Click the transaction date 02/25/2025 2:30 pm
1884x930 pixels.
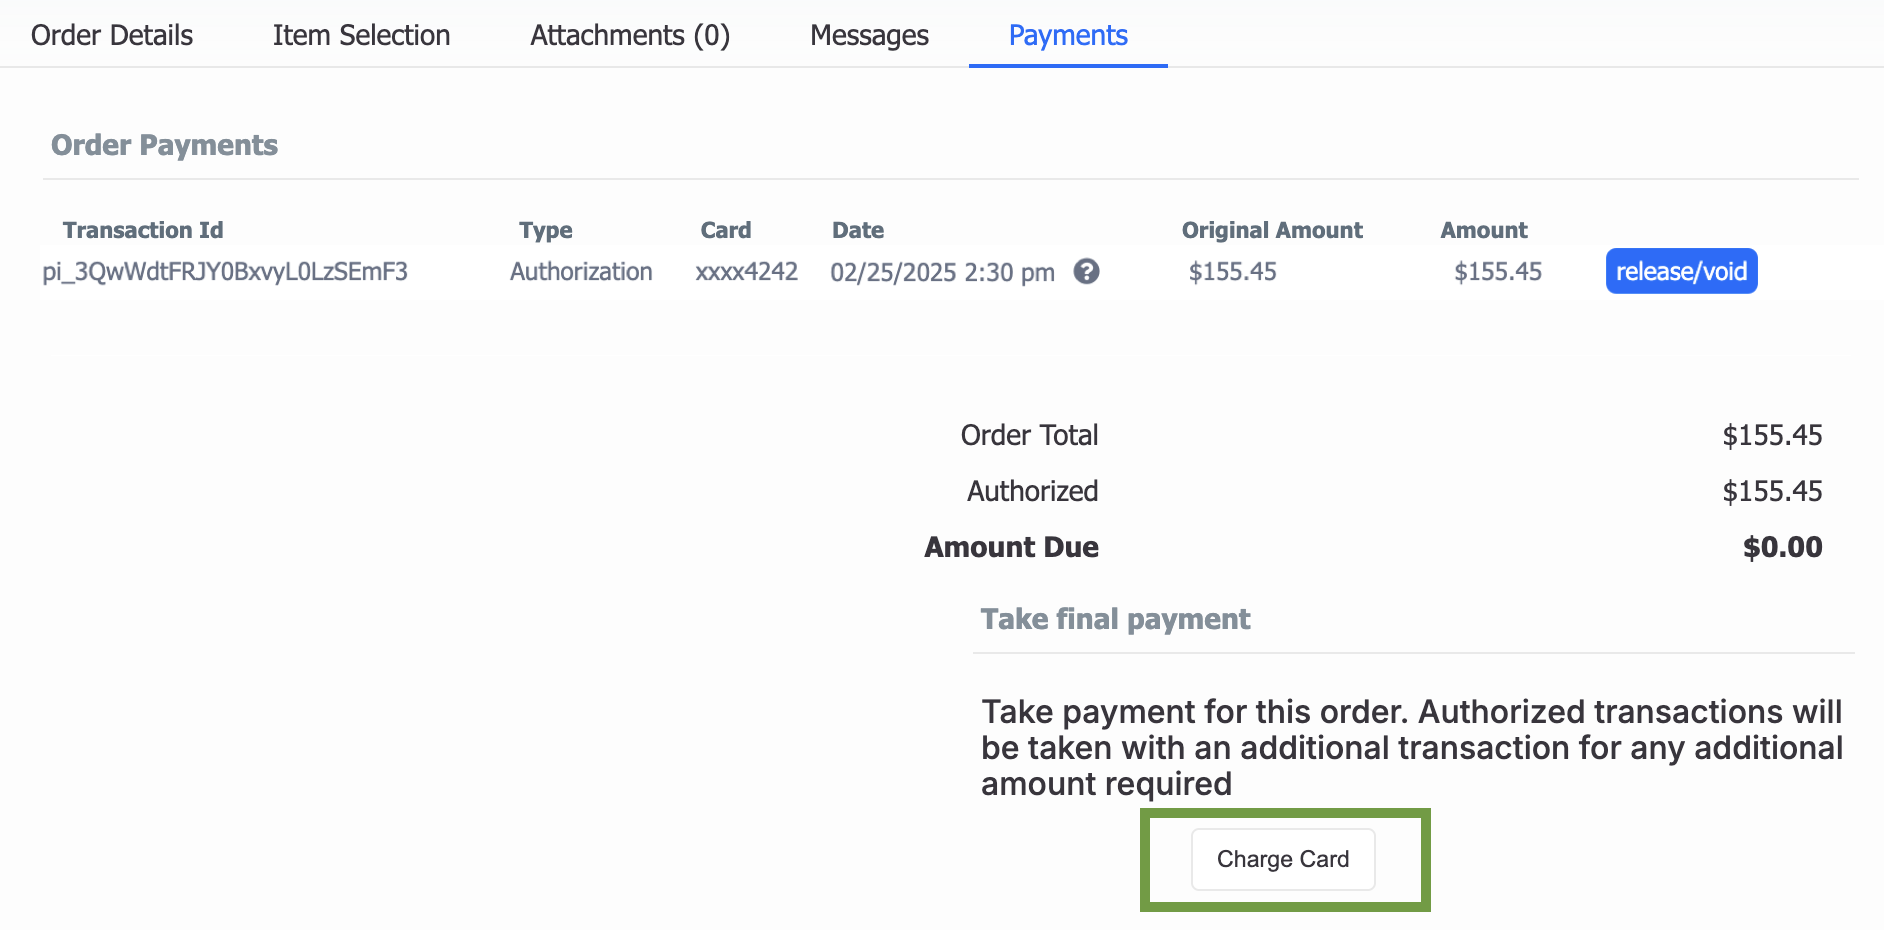[942, 272]
